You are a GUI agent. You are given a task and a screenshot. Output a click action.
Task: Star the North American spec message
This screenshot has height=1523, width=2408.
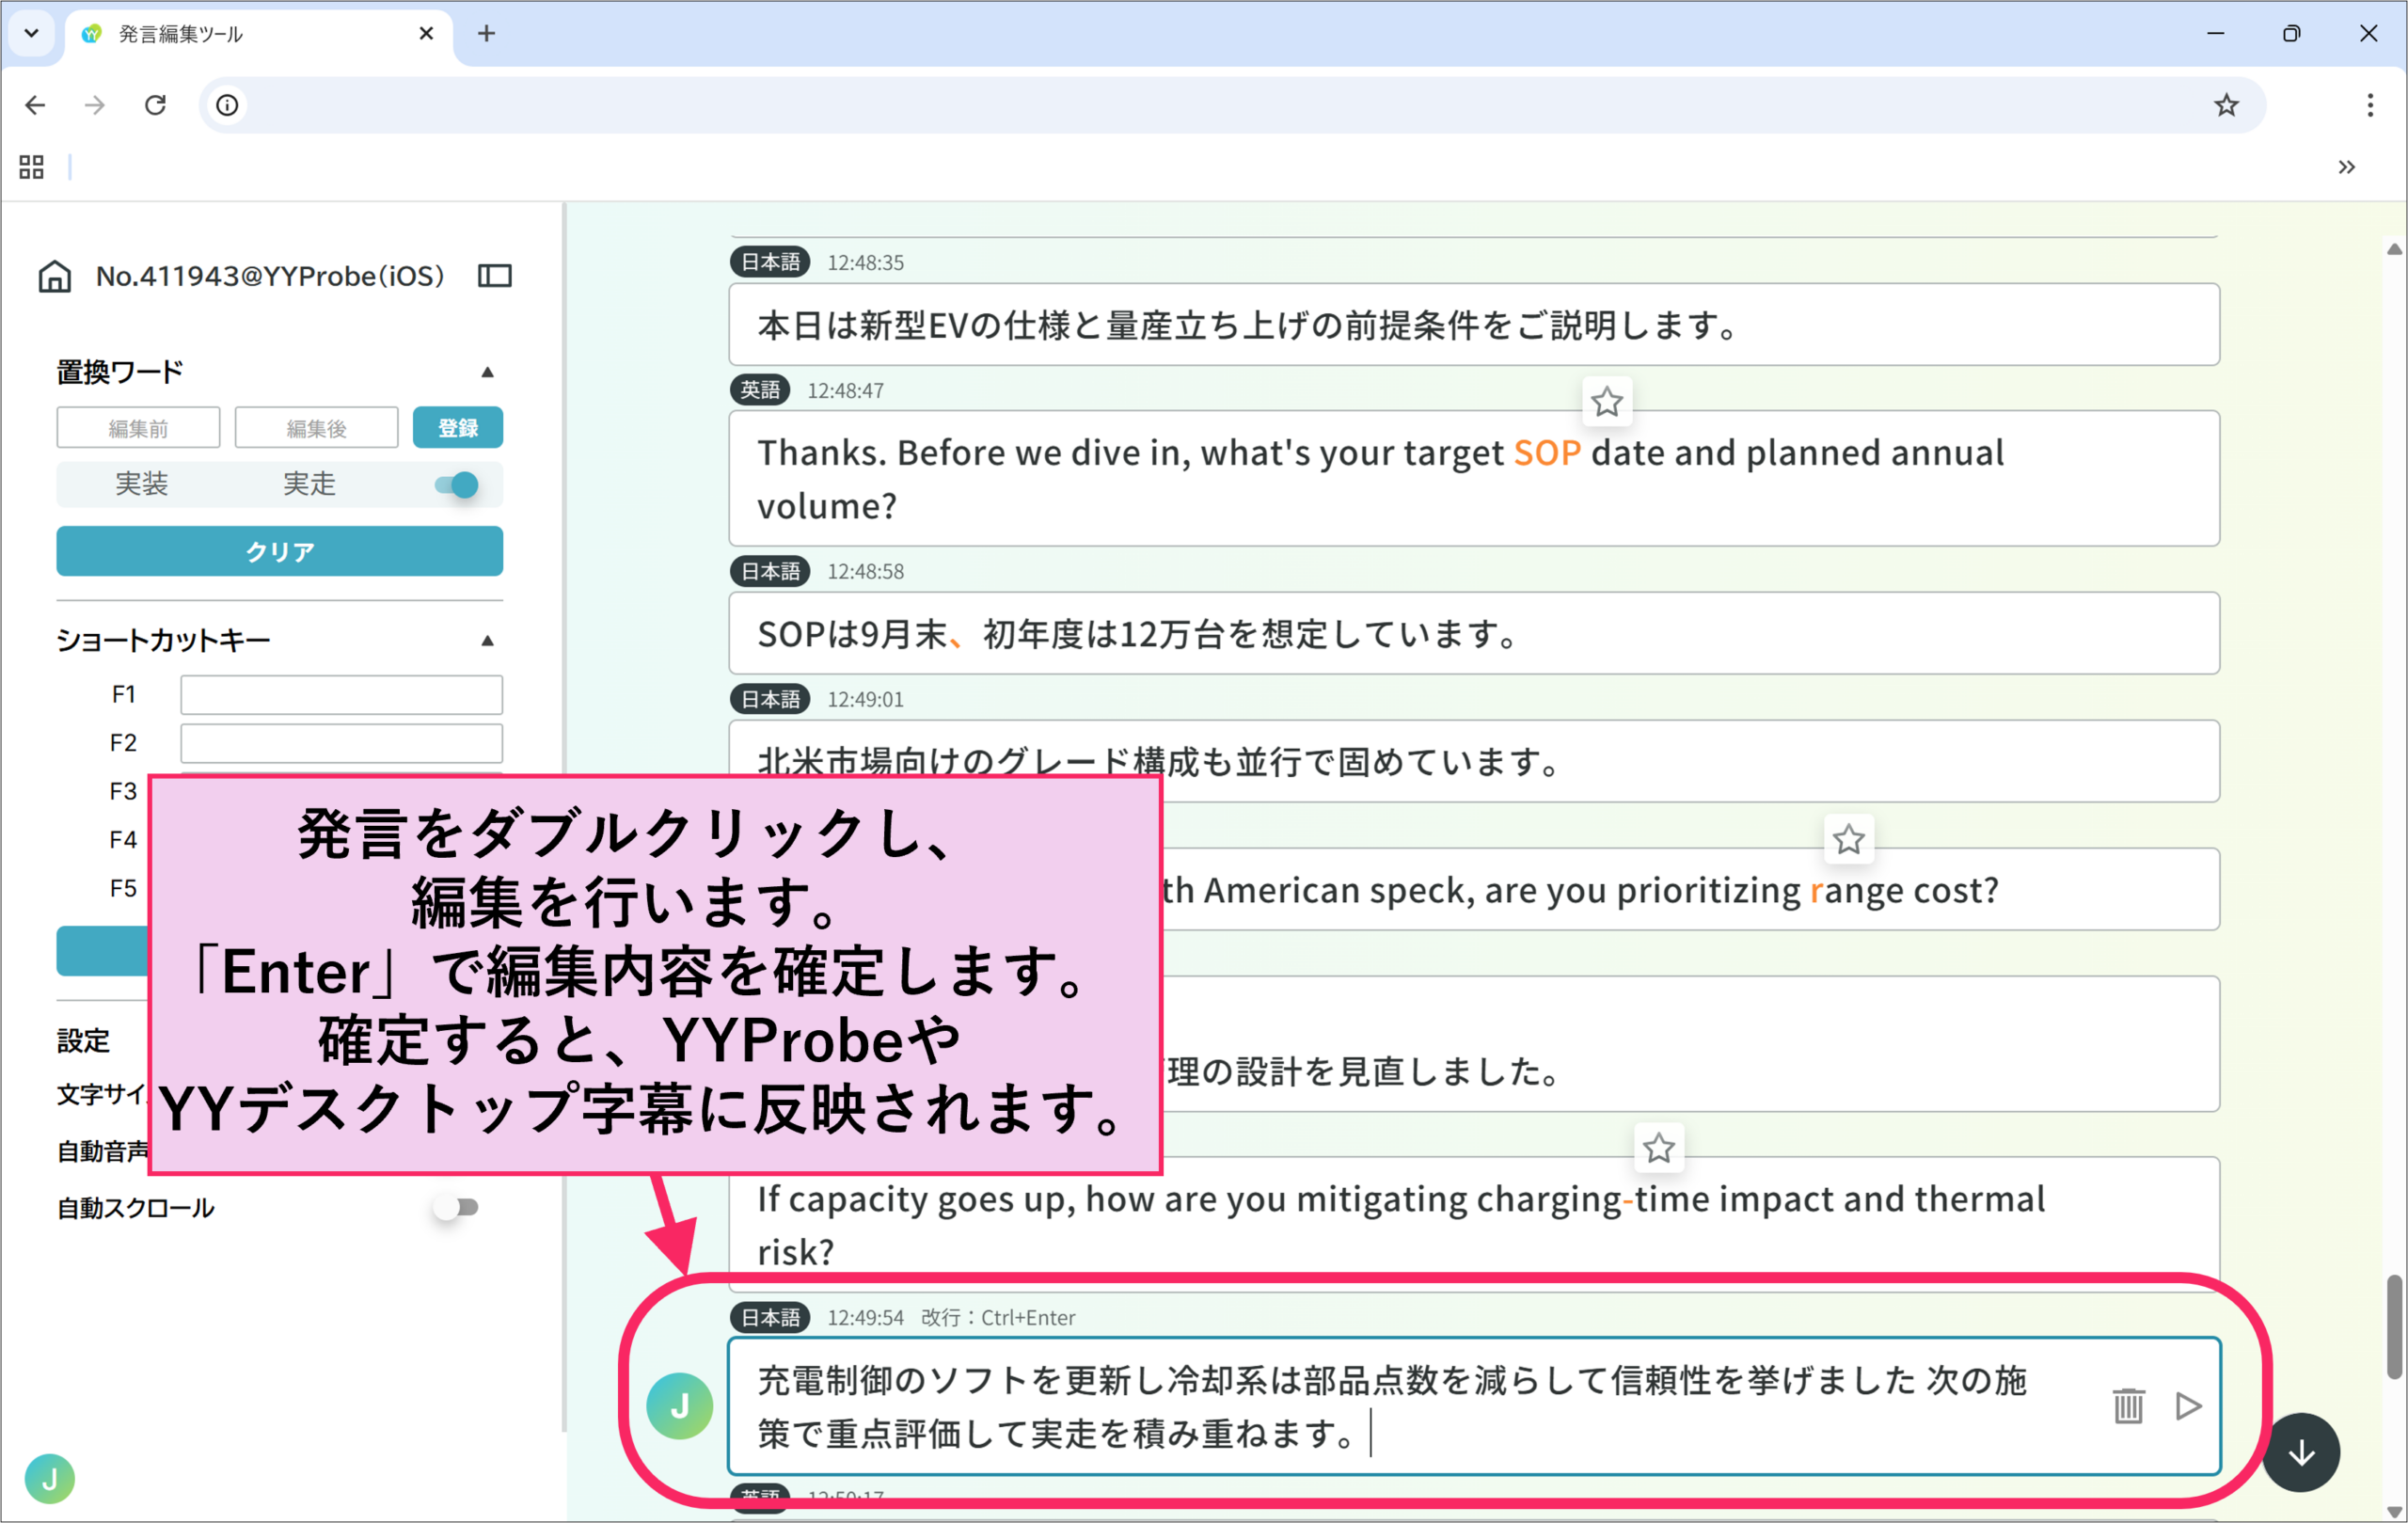click(x=1849, y=839)
